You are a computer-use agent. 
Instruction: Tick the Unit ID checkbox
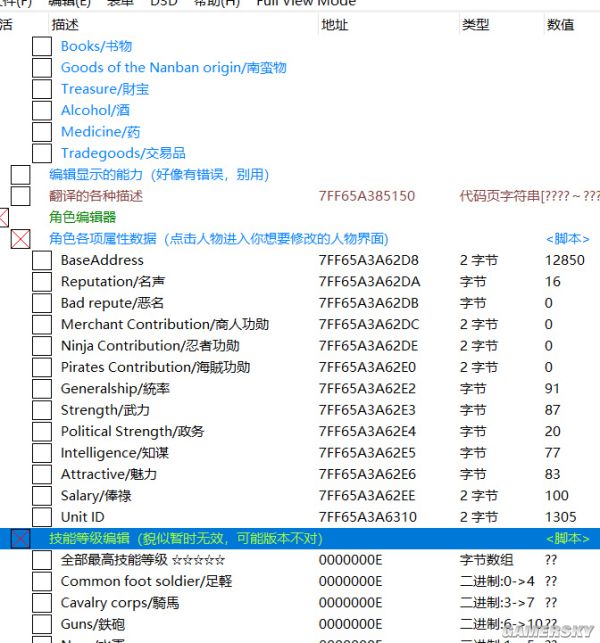[x=42, y=518]
